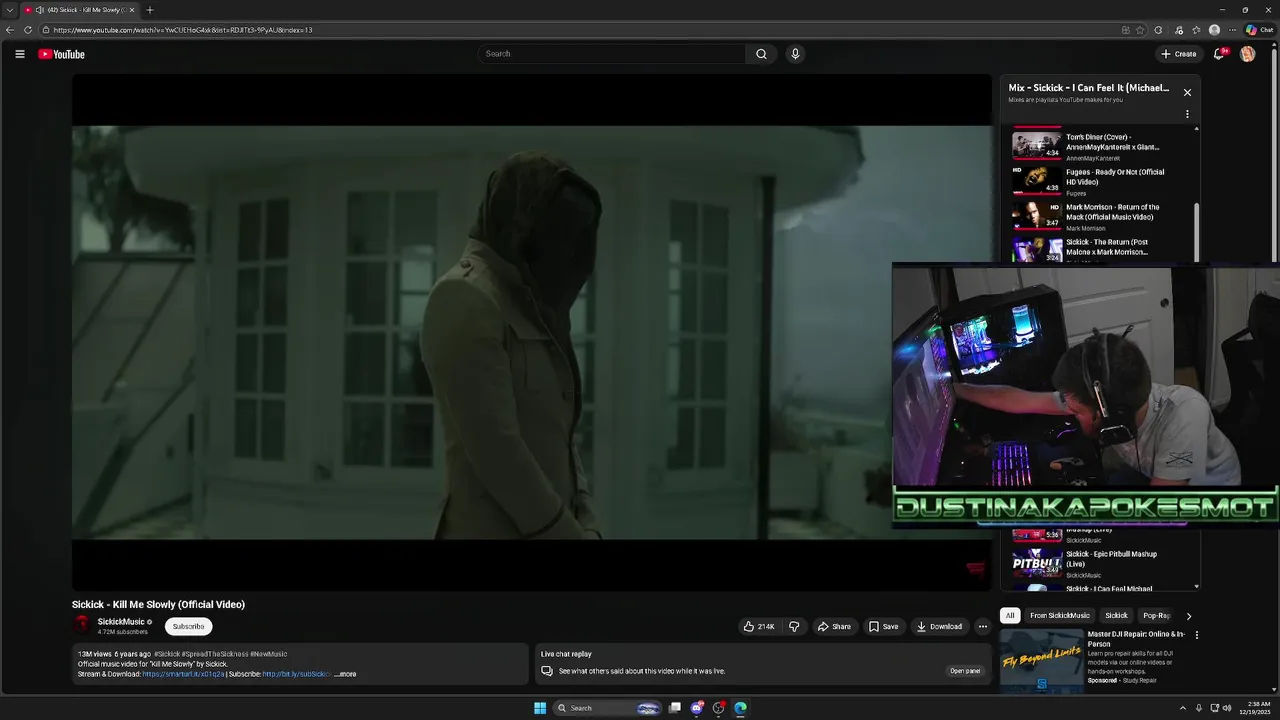Open the YouTube hamburger guide menu

(x=19, y=54)
